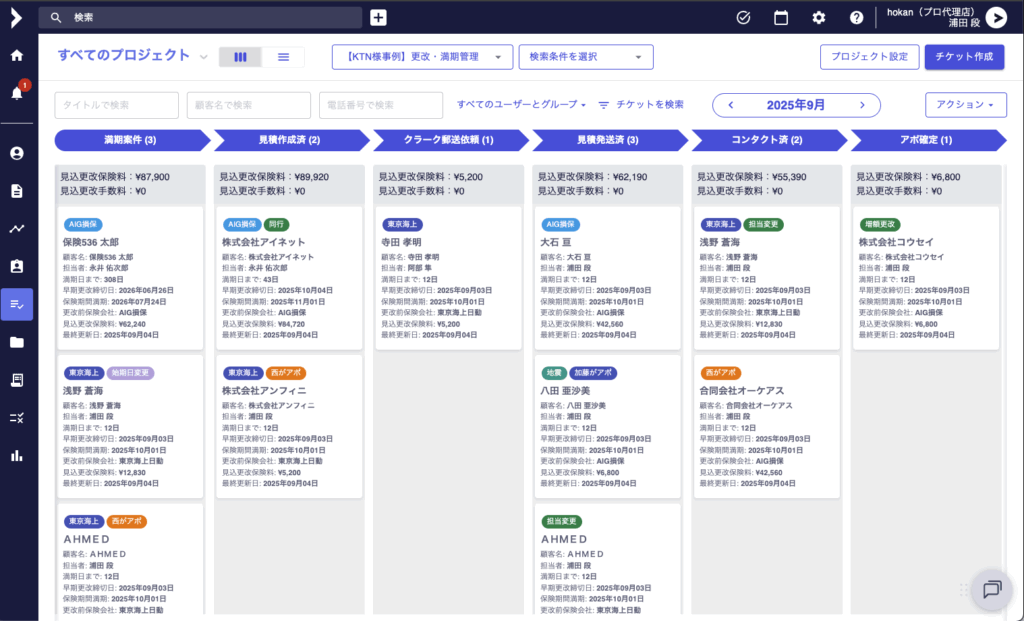Select the 満期案件 (3) stage header

coord(130,140)
